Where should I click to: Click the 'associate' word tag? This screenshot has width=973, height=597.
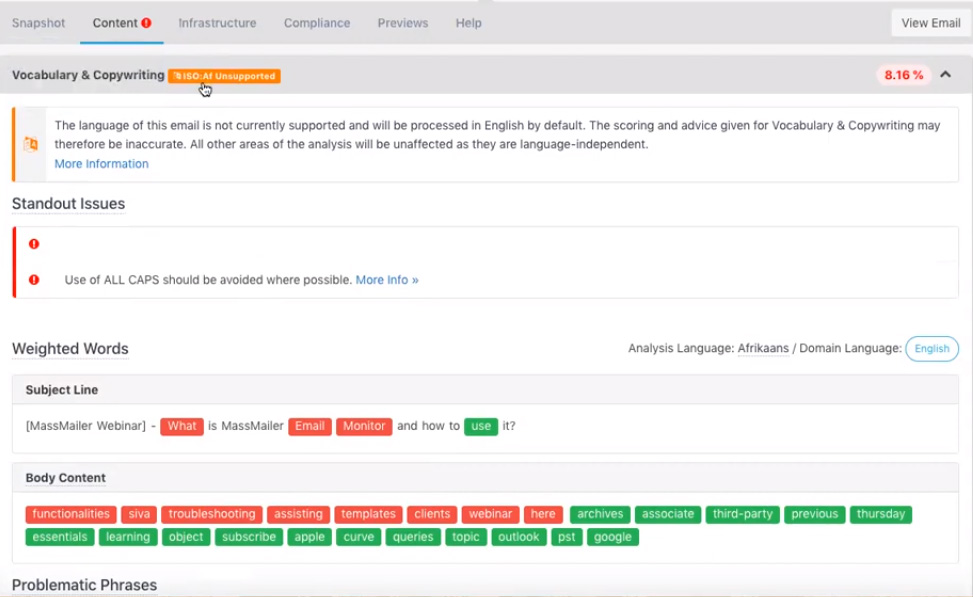(668, 514)
